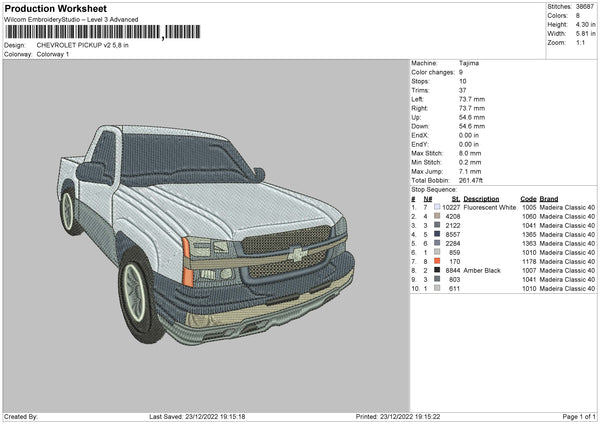This screenshot has height=424, width=600.
Task: Select the Right label
Action: [x=420, y=108]
